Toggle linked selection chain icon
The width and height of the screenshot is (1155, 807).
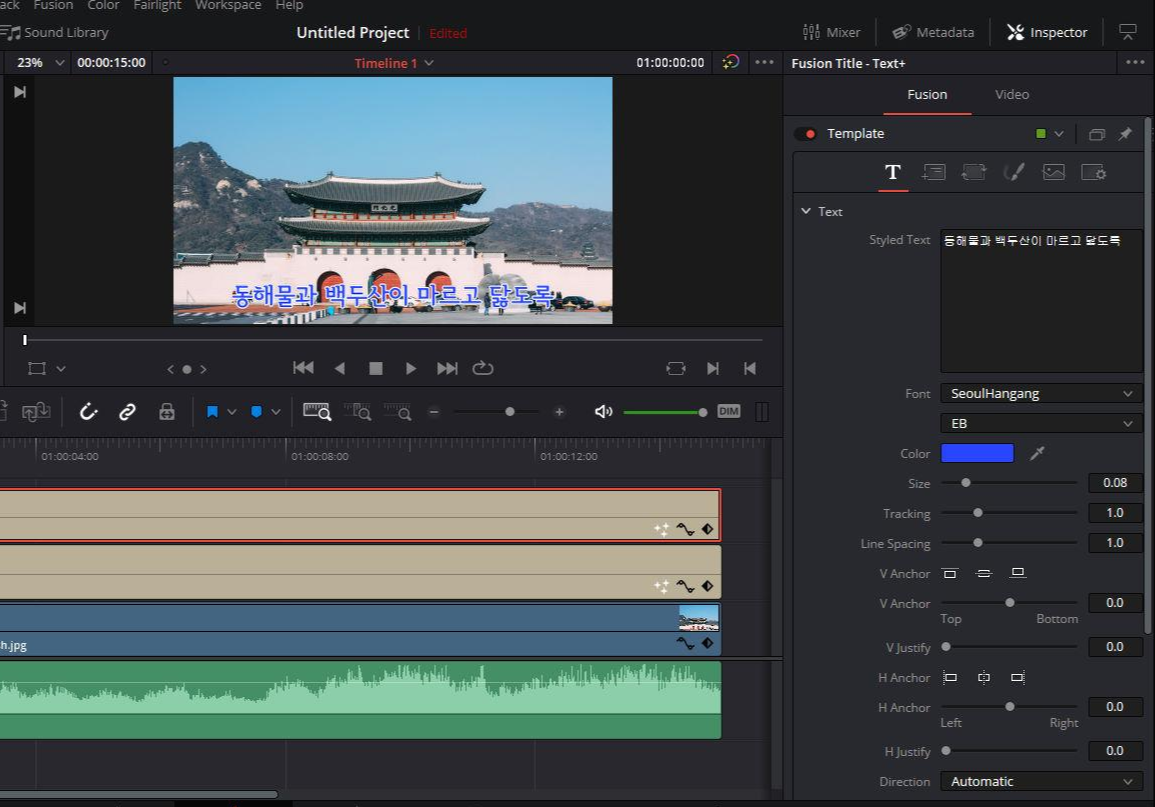point(127,412)
